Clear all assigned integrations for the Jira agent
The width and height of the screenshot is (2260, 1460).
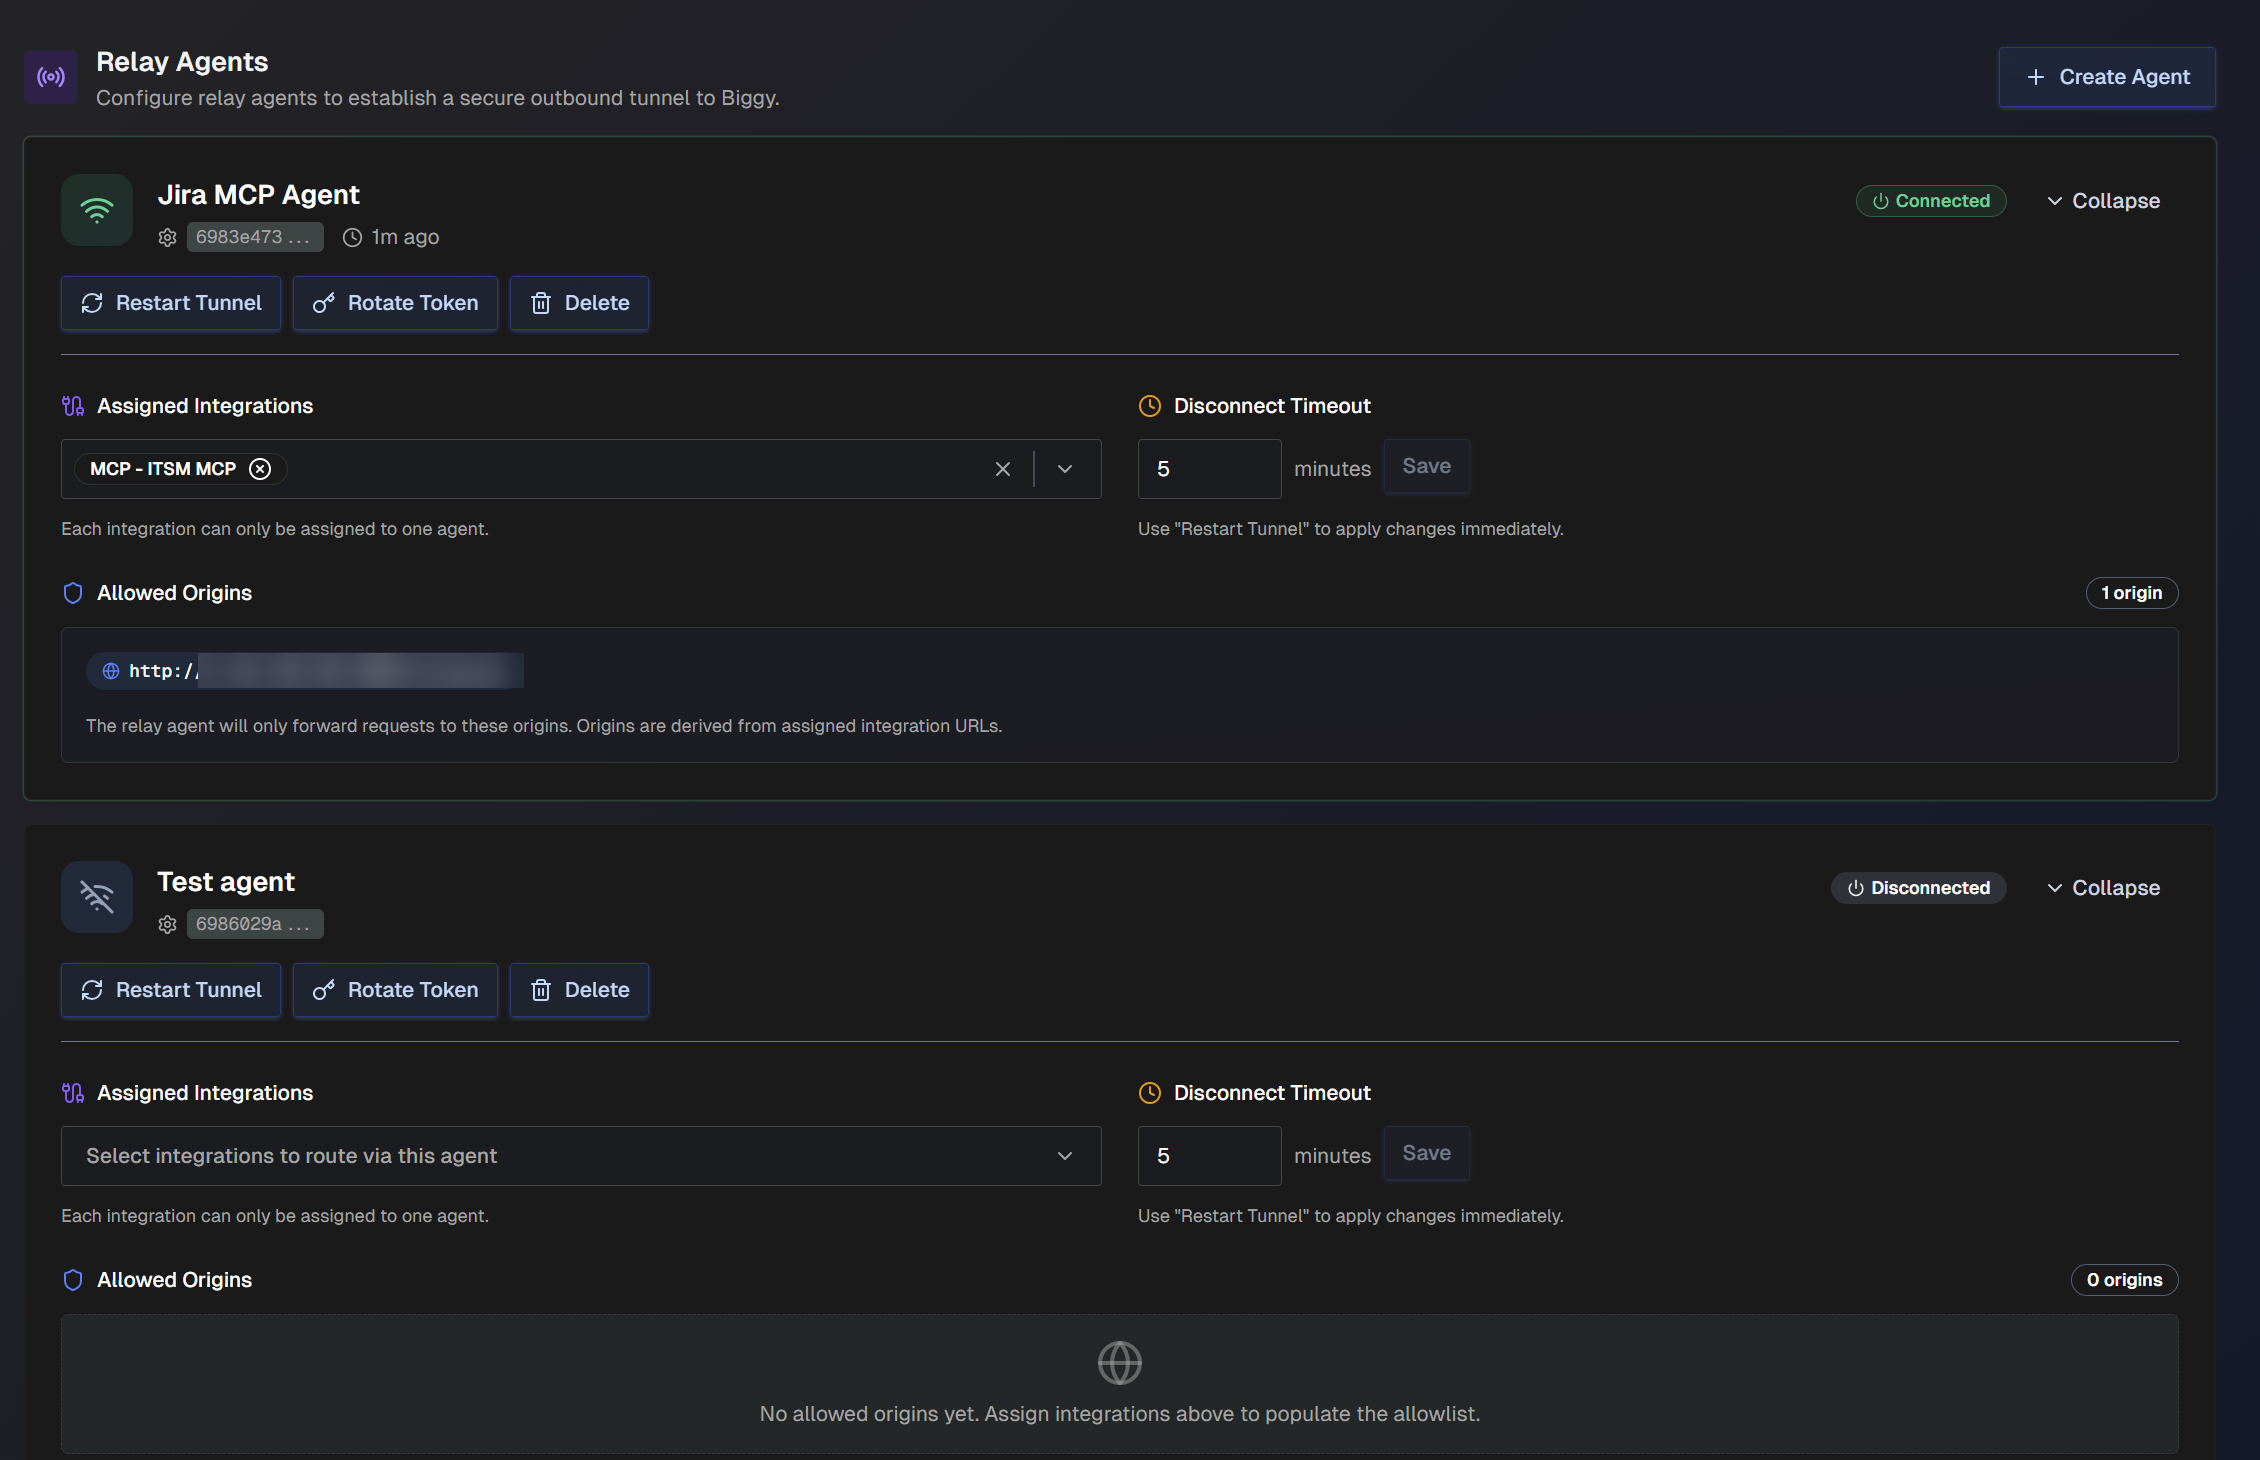[1002, 469]
